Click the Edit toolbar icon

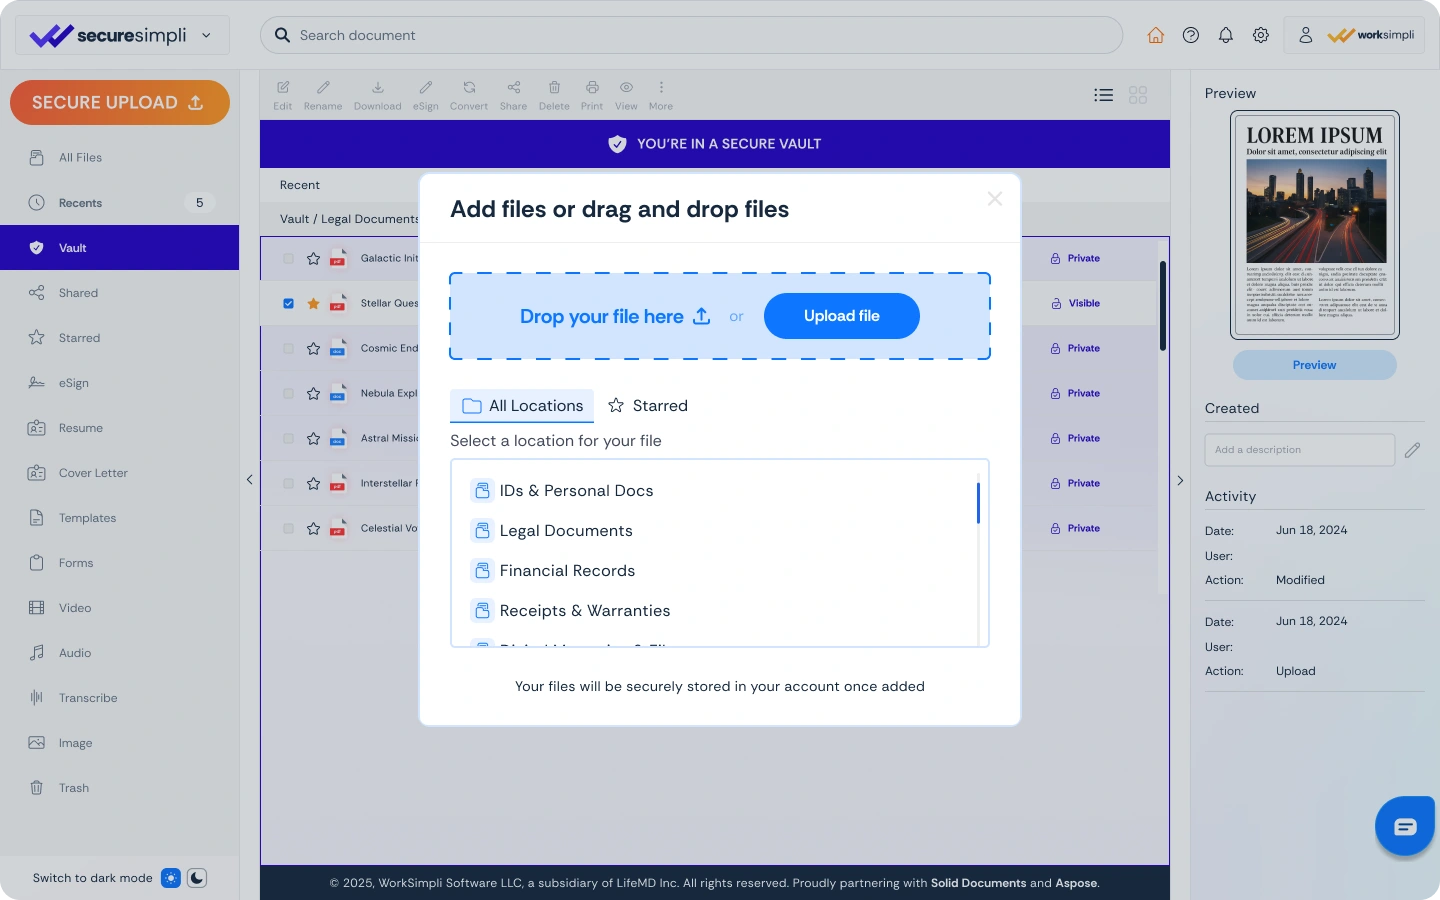283,95
